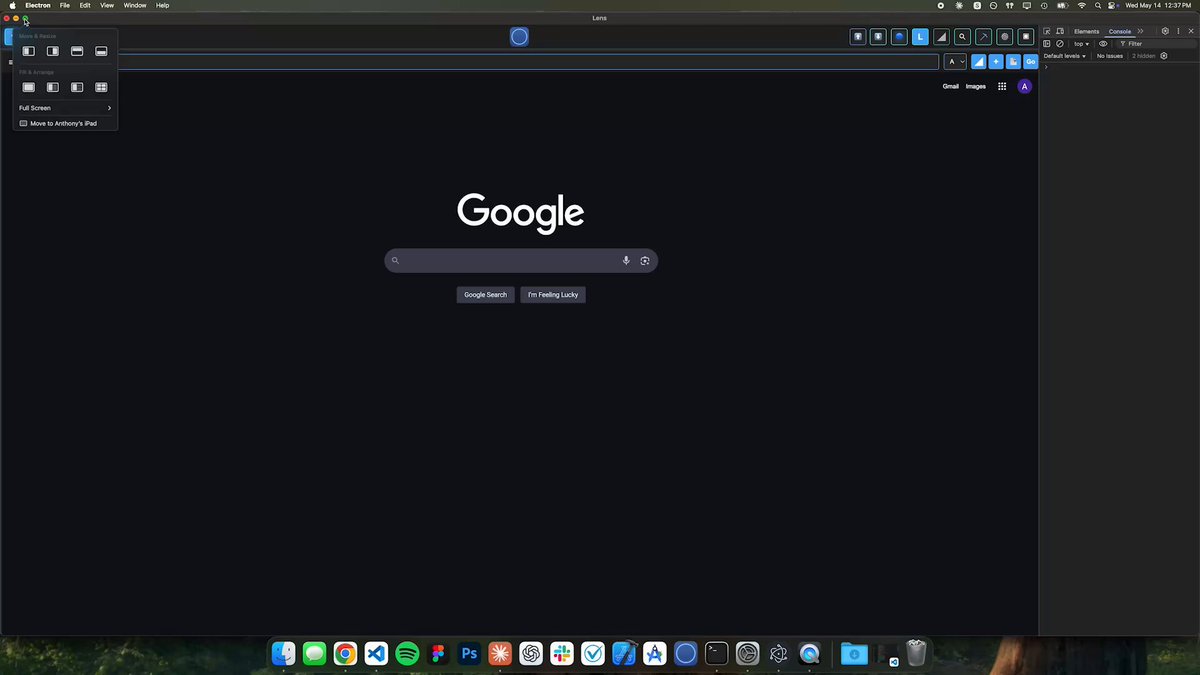1200x675 pixels.
Task: Open the Edit menu
Action: [85, 5]
